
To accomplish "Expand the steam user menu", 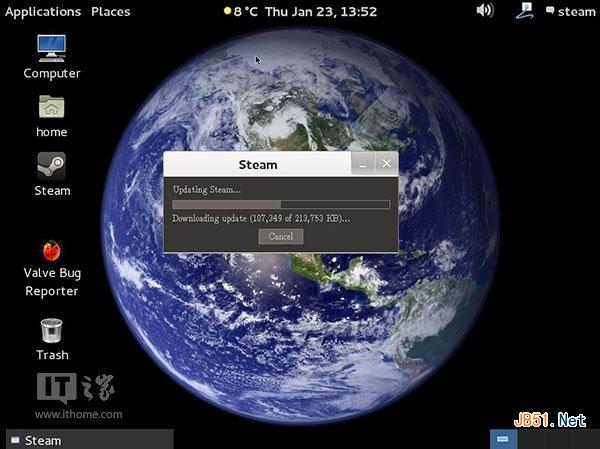I will (x=570, y=12).
